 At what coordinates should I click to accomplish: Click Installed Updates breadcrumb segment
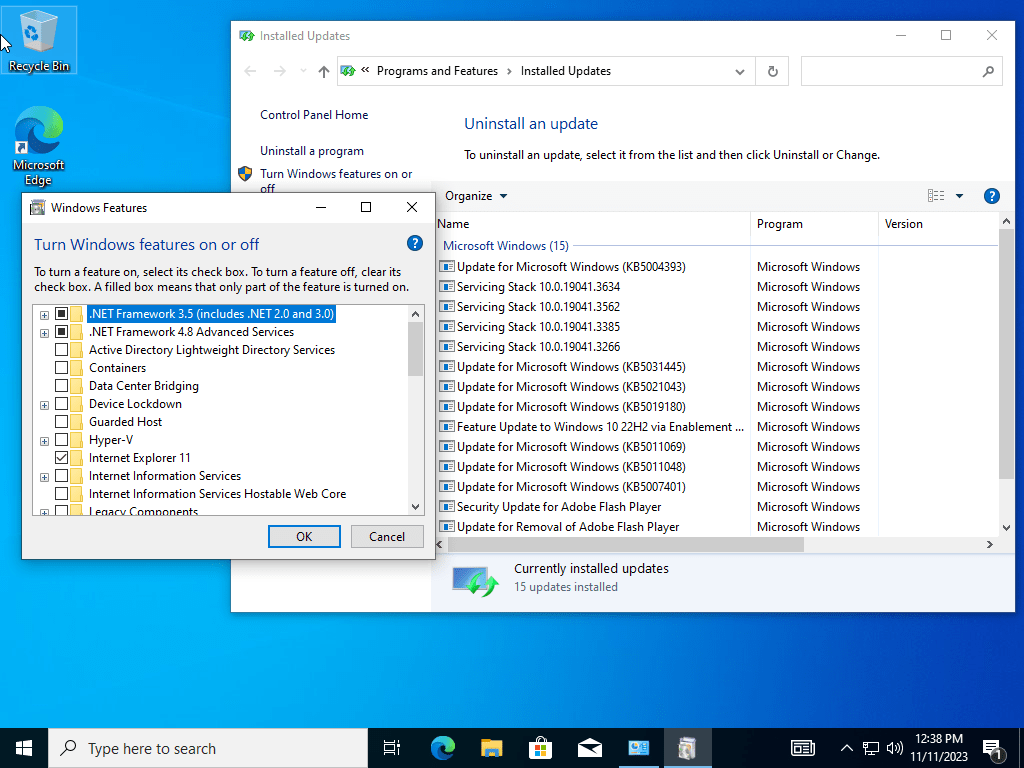(566, 71)
